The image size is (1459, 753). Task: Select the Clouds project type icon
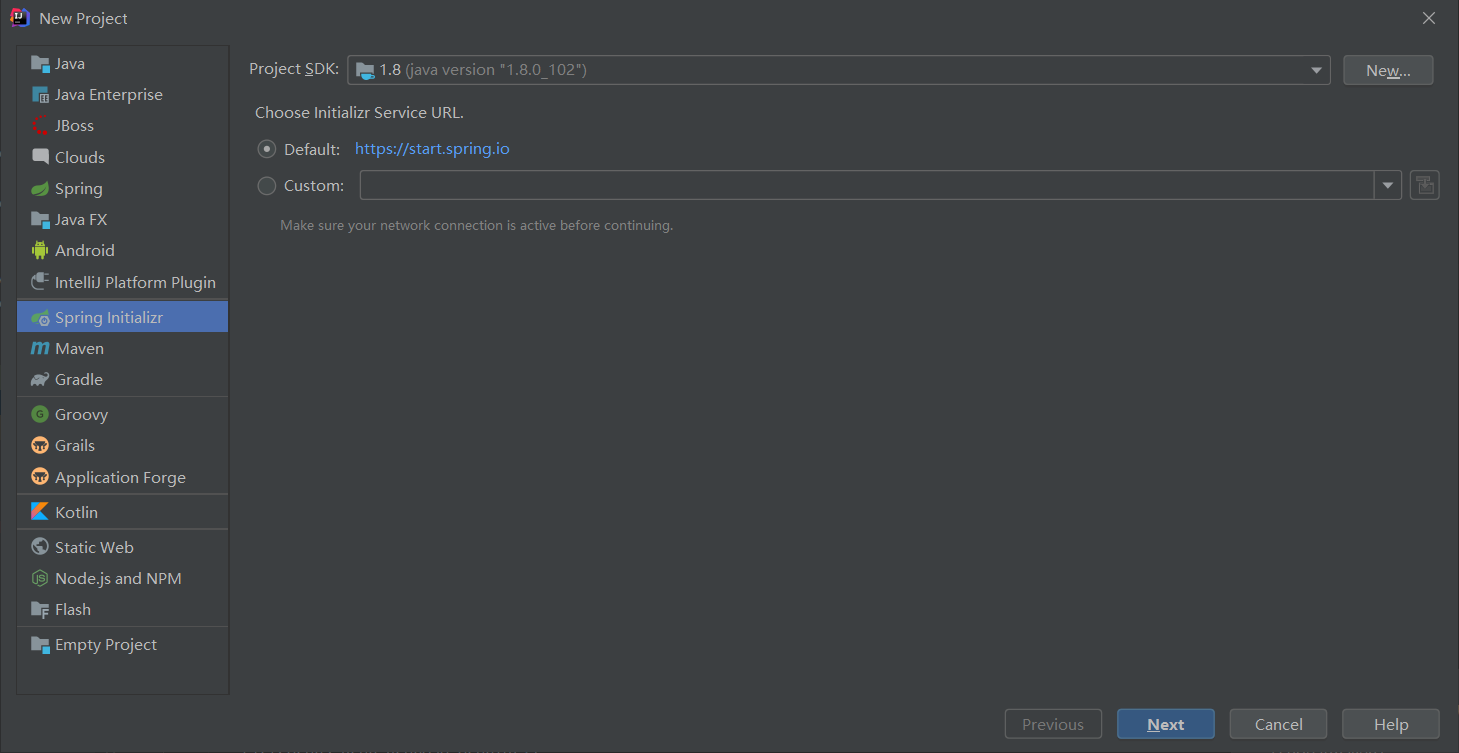coord(40,157)
